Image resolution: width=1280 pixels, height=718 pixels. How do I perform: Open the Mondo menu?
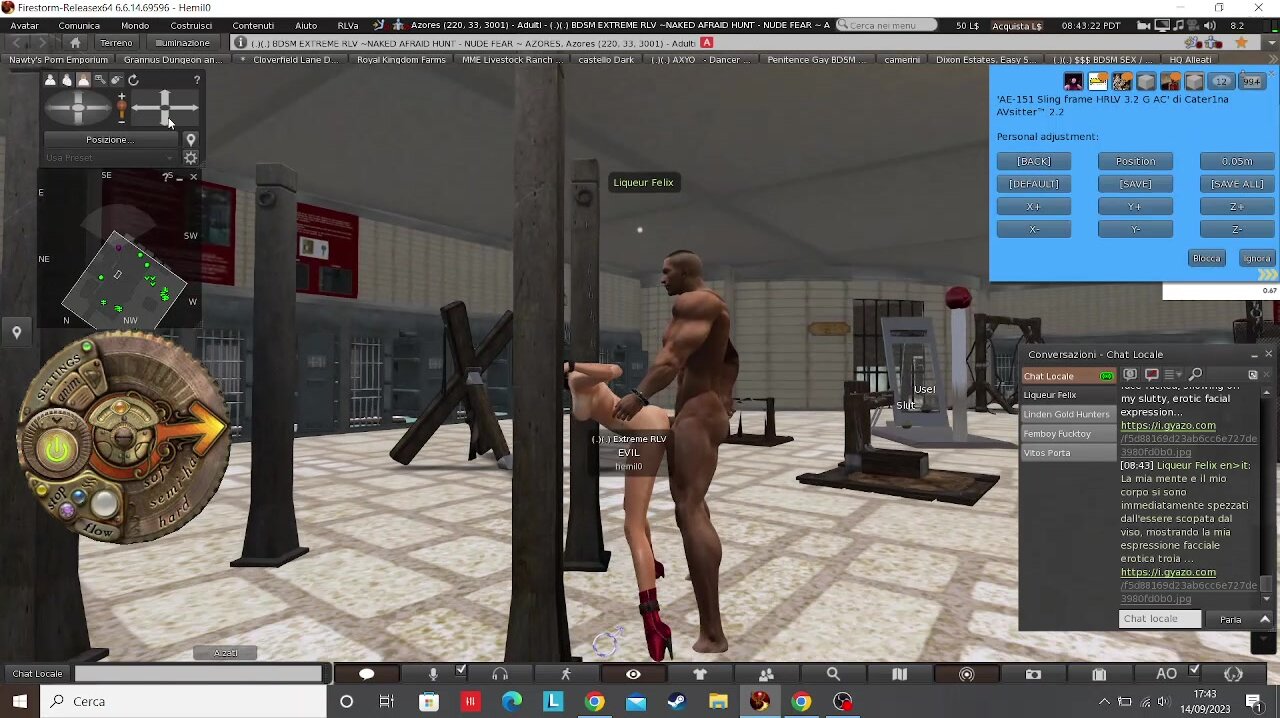135,25
